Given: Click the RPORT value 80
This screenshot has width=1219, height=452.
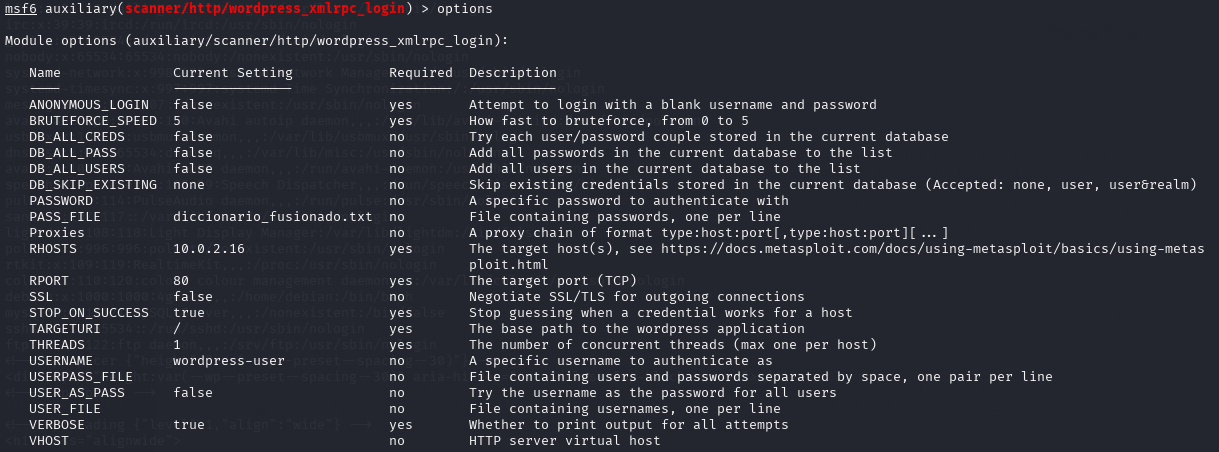Looking at the screenshot, I should [x=181, y=281].
